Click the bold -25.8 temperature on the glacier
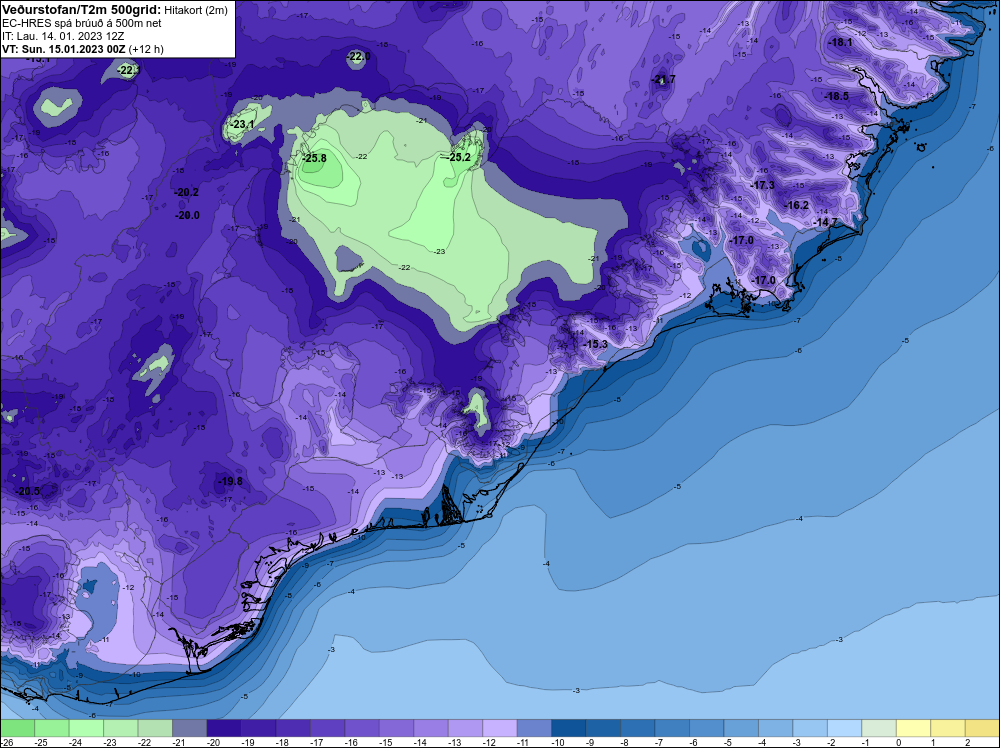 [x=315, y=158]
